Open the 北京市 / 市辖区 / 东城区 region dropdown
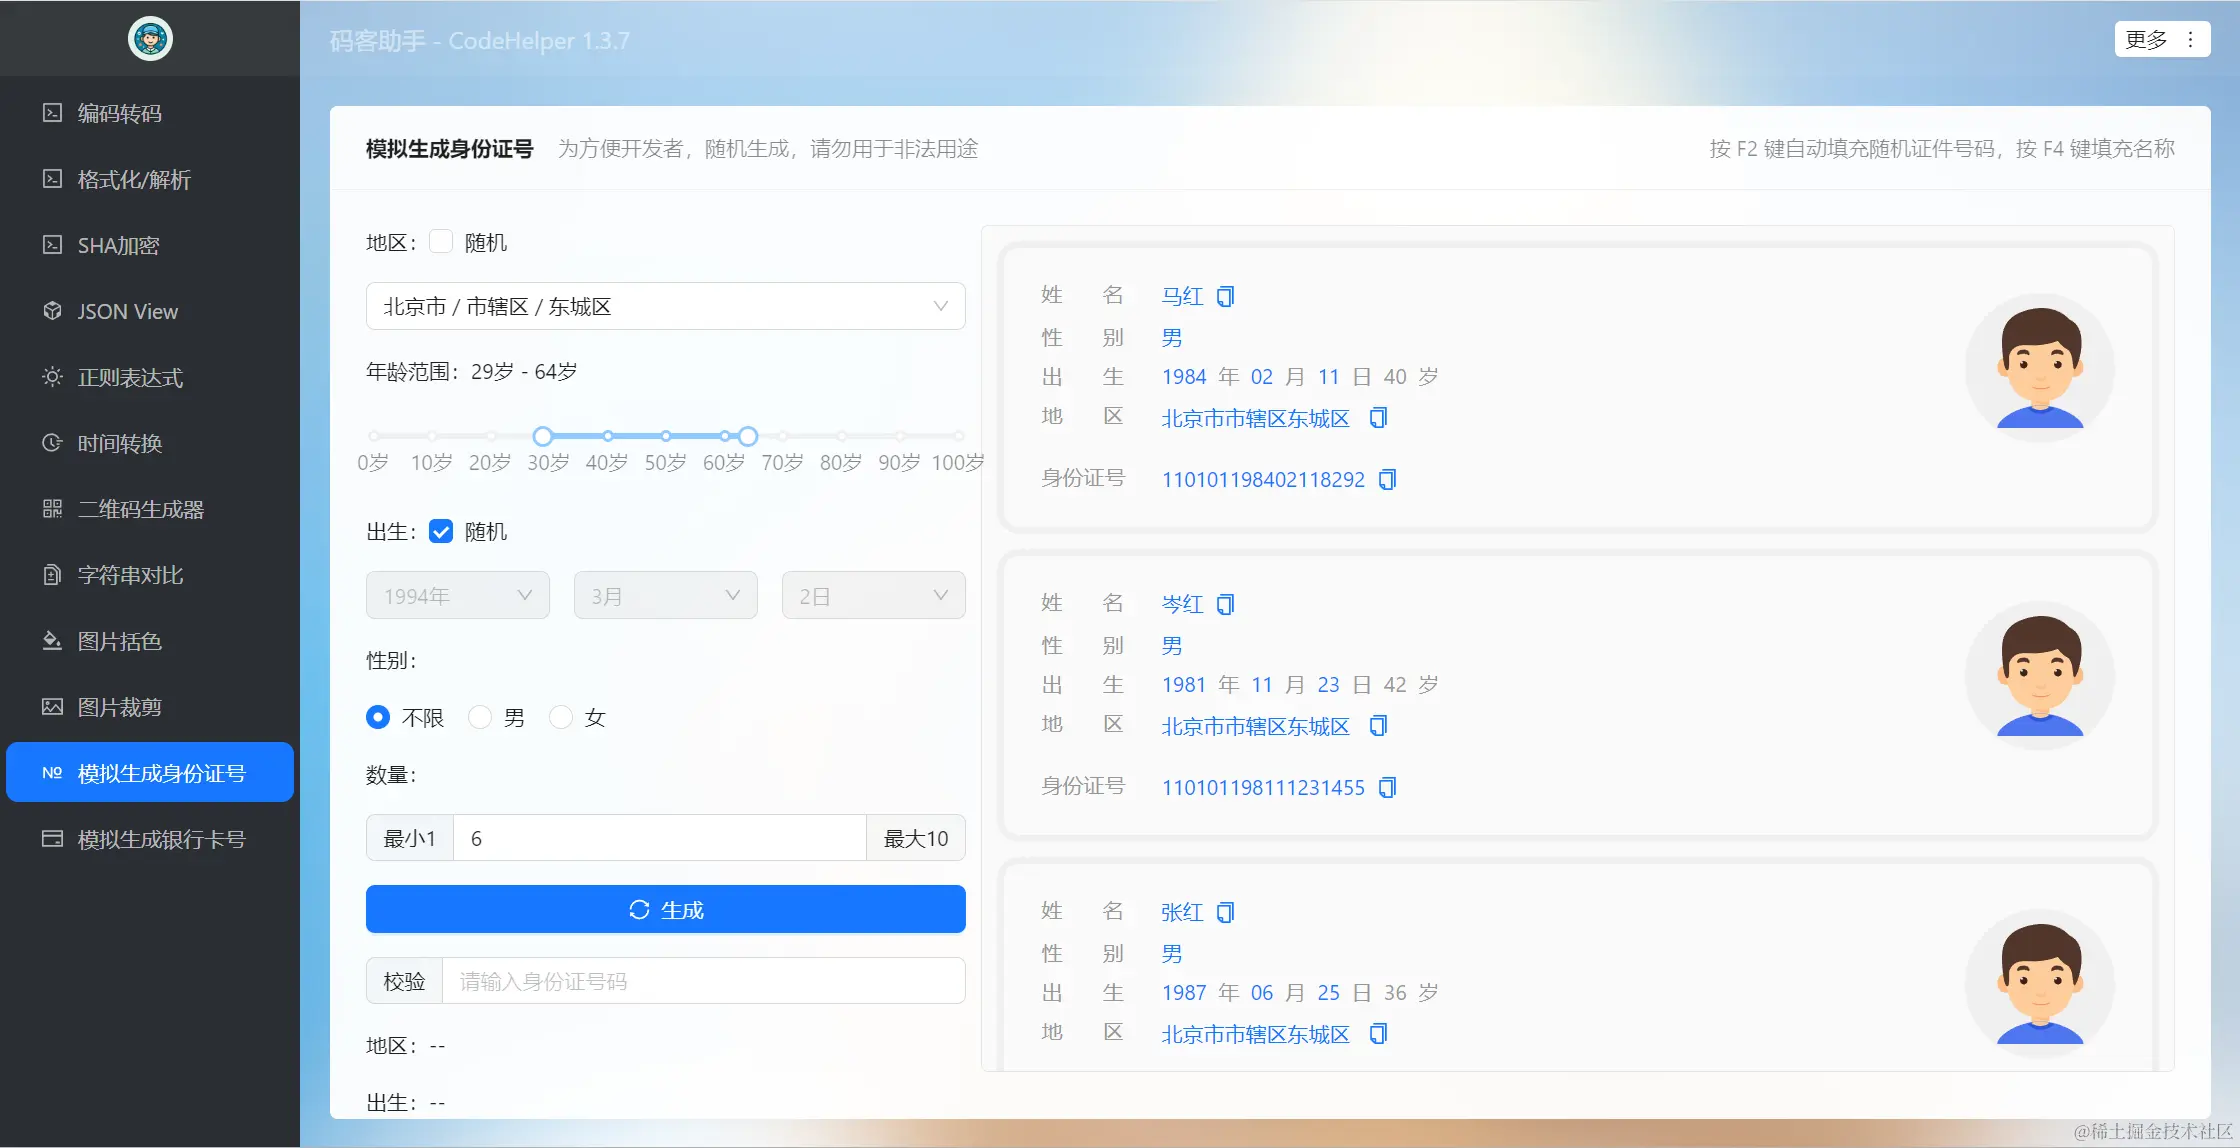Screen dimensions: 2240x1148 click(x=665, y=306)
